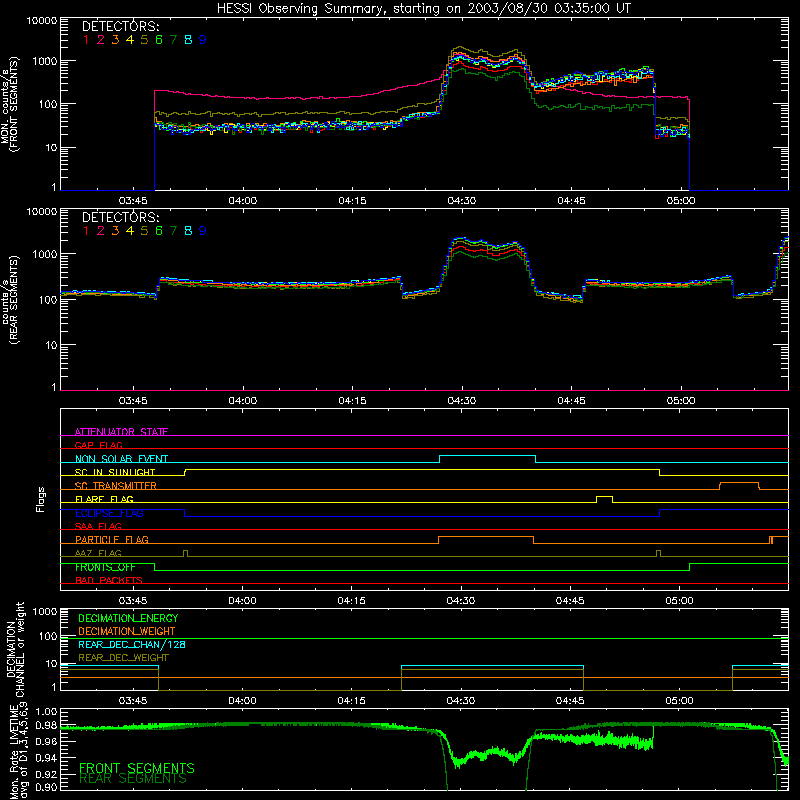
Task: Click the BAD PACKETS flag label
Action: click(x=109, y=580)
